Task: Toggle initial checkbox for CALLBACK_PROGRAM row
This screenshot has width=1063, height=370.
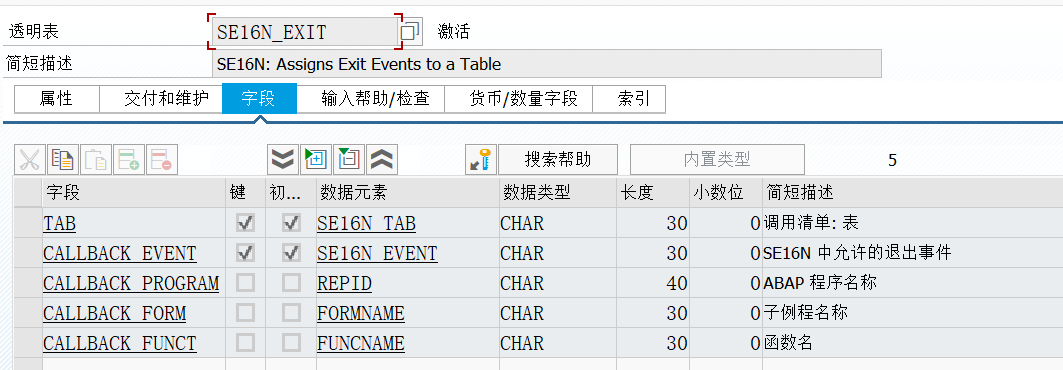Action: 292,283
